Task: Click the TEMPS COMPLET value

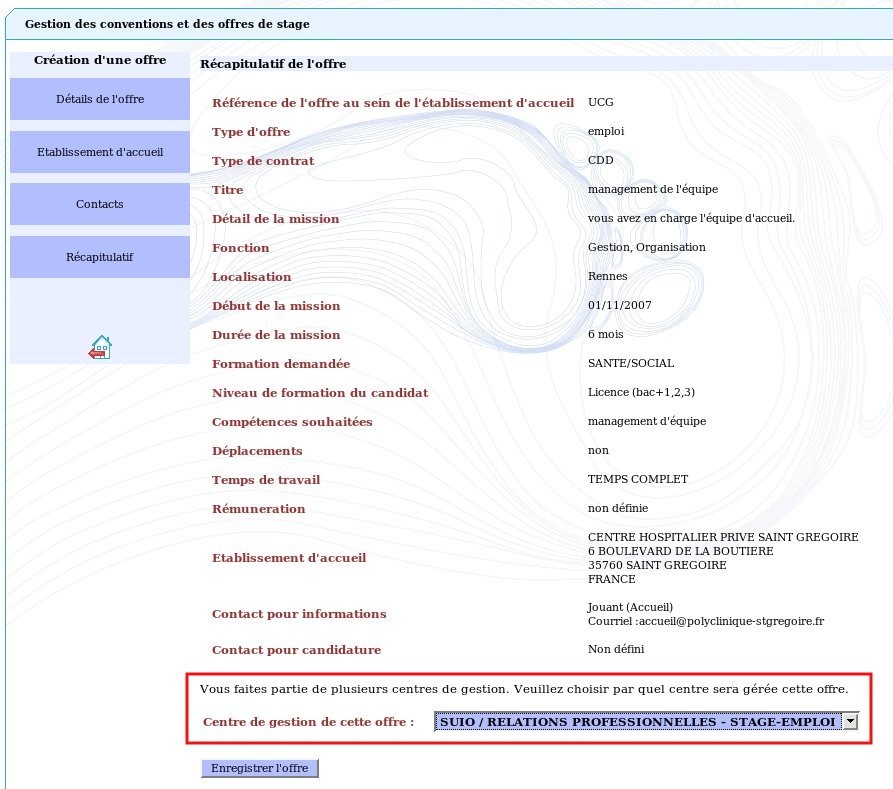Action: tap(637, 479)
